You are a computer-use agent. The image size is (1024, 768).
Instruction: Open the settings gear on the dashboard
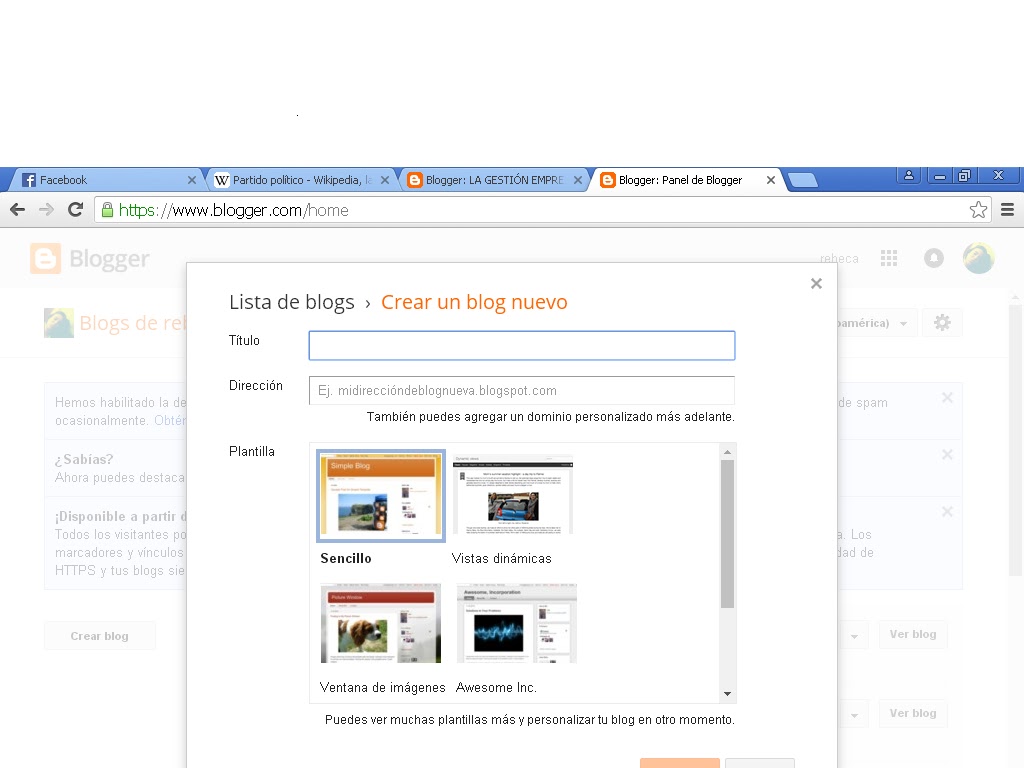942,323
